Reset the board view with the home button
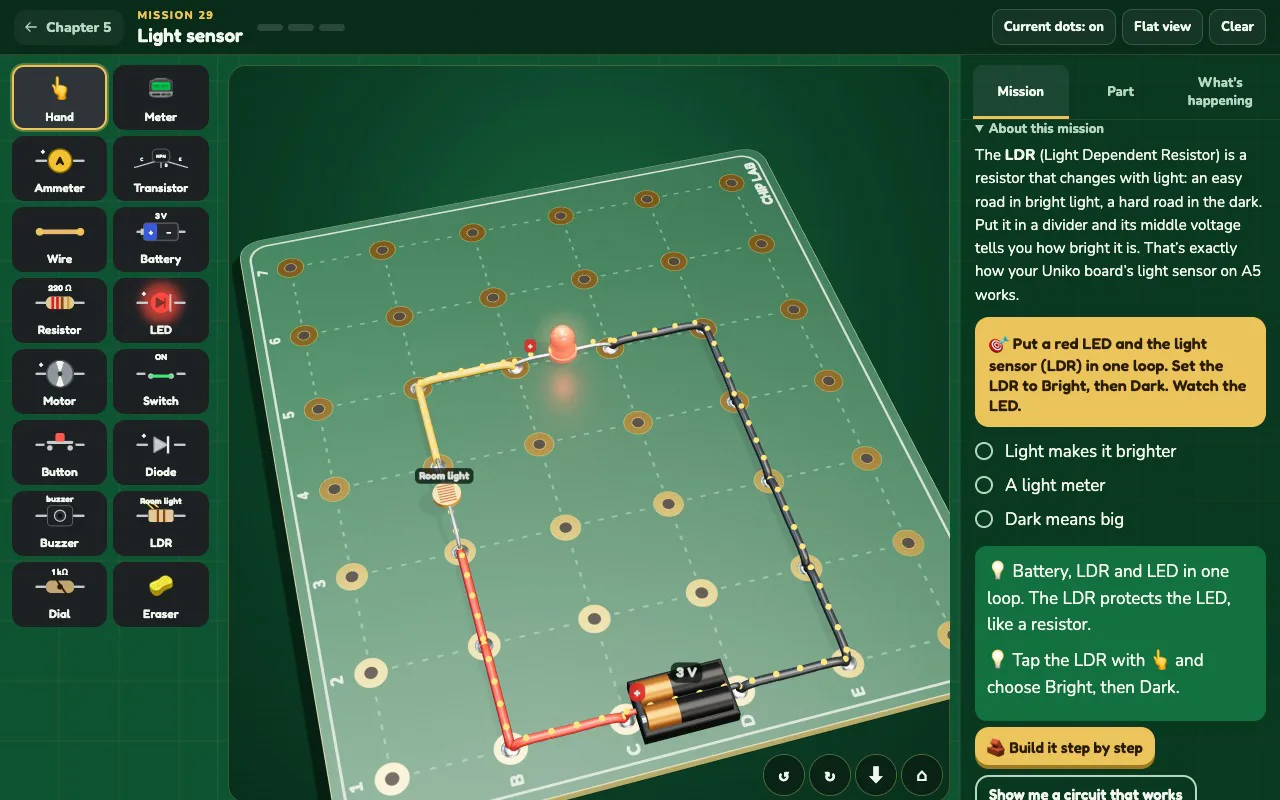Viewport: 1280px width, 800px height. point(922,775)
